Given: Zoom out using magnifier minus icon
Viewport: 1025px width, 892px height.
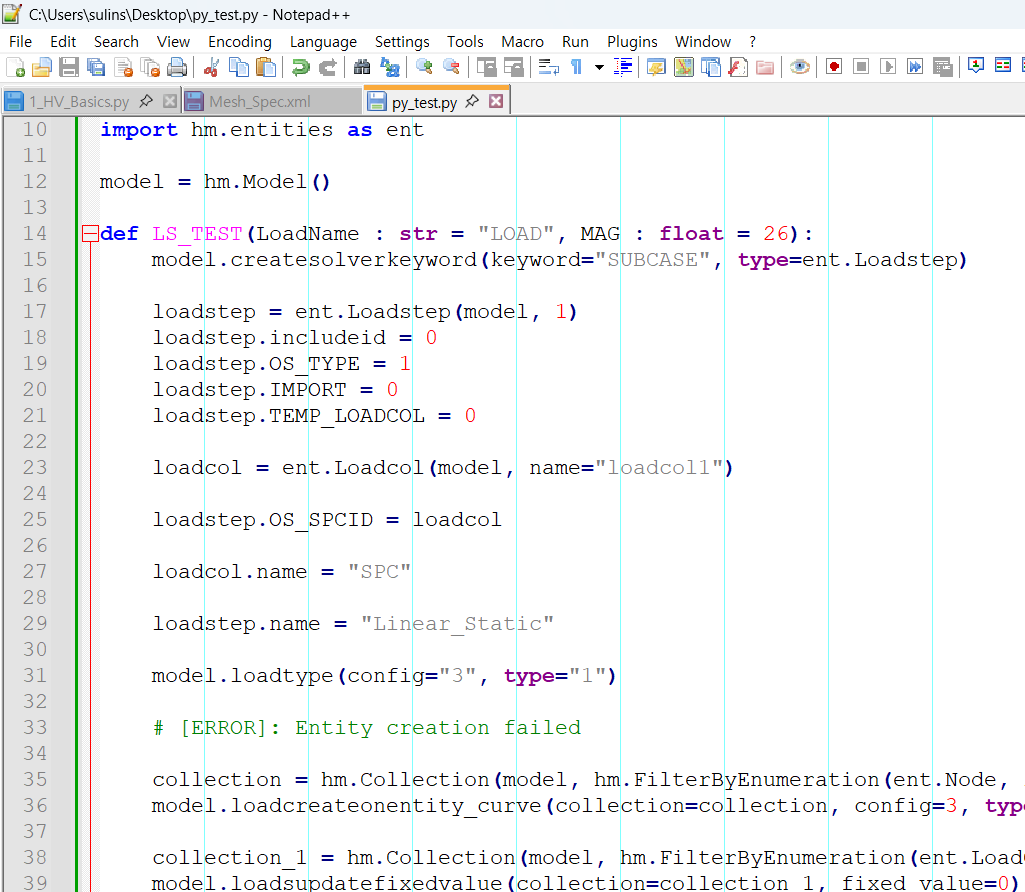Looking at the screenshot, I should click(451, 67).
